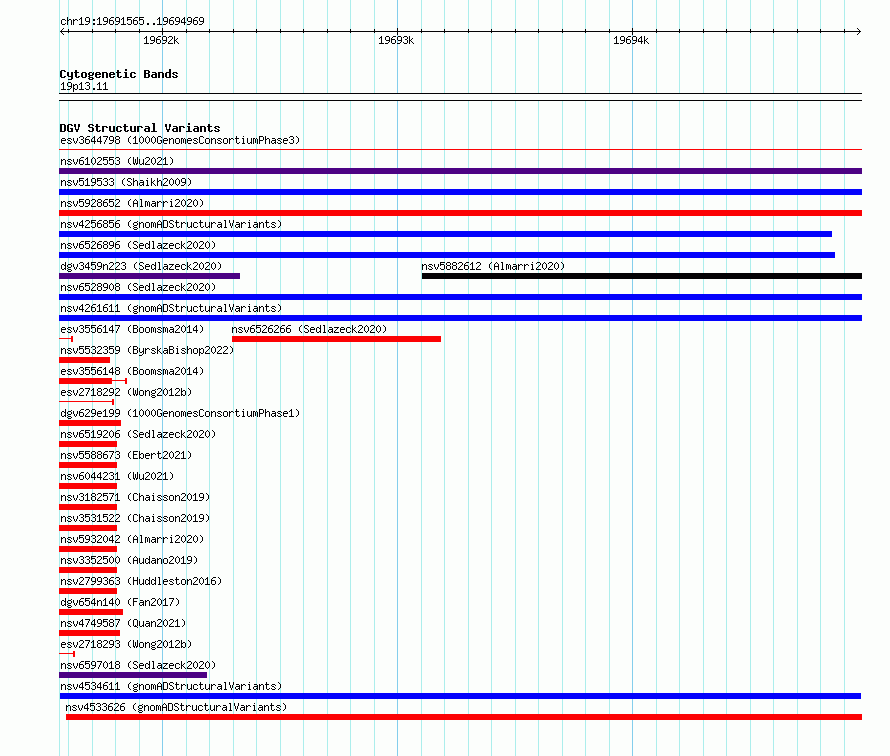This screenshot has height=756, width=890.
Task: Open nsv4533626 (gnomADStructuralVariants) label
Action: pyautogui.click(x=176, y=707)
